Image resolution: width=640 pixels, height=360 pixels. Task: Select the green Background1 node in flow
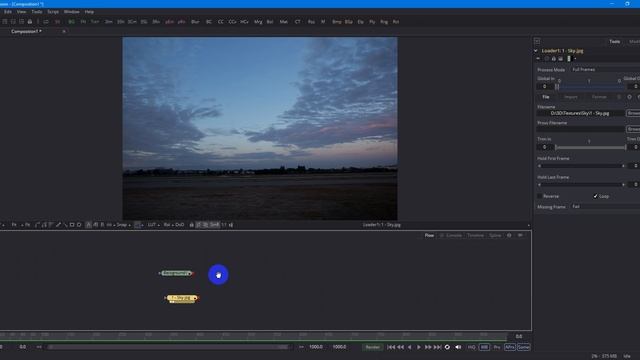pos(176,273)
